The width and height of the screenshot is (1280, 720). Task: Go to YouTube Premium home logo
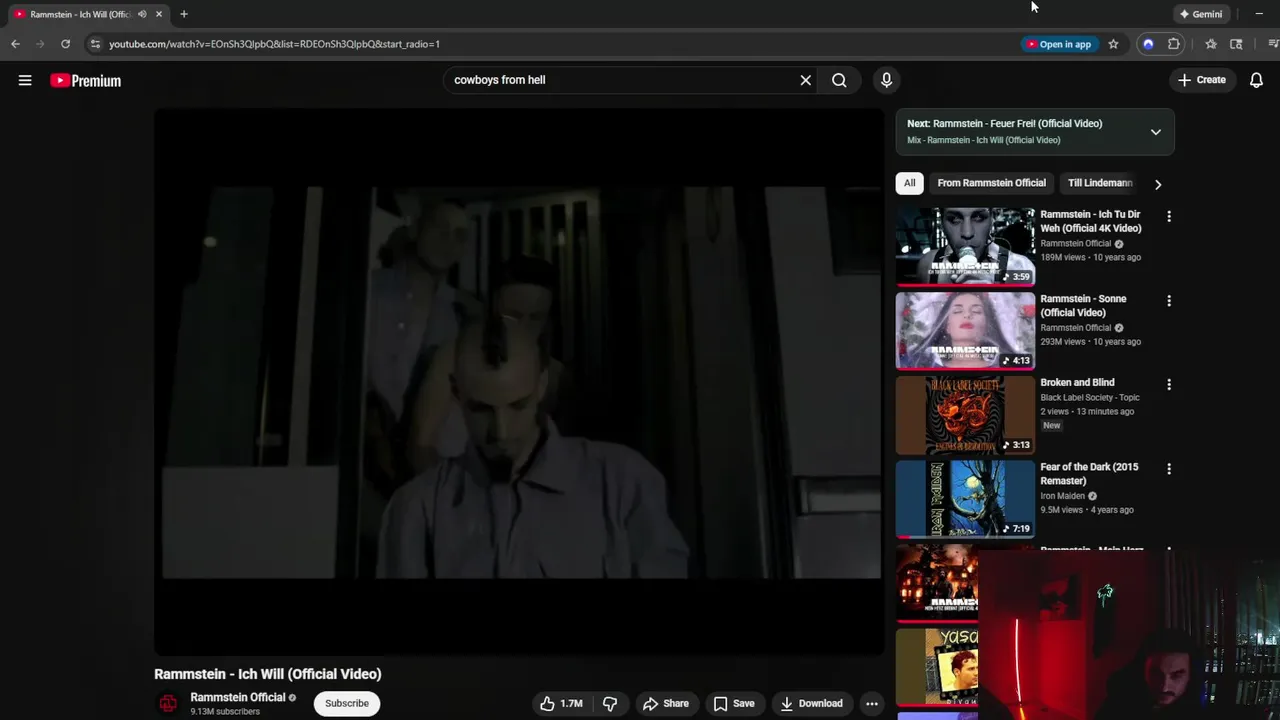click(x=86, y=80)
